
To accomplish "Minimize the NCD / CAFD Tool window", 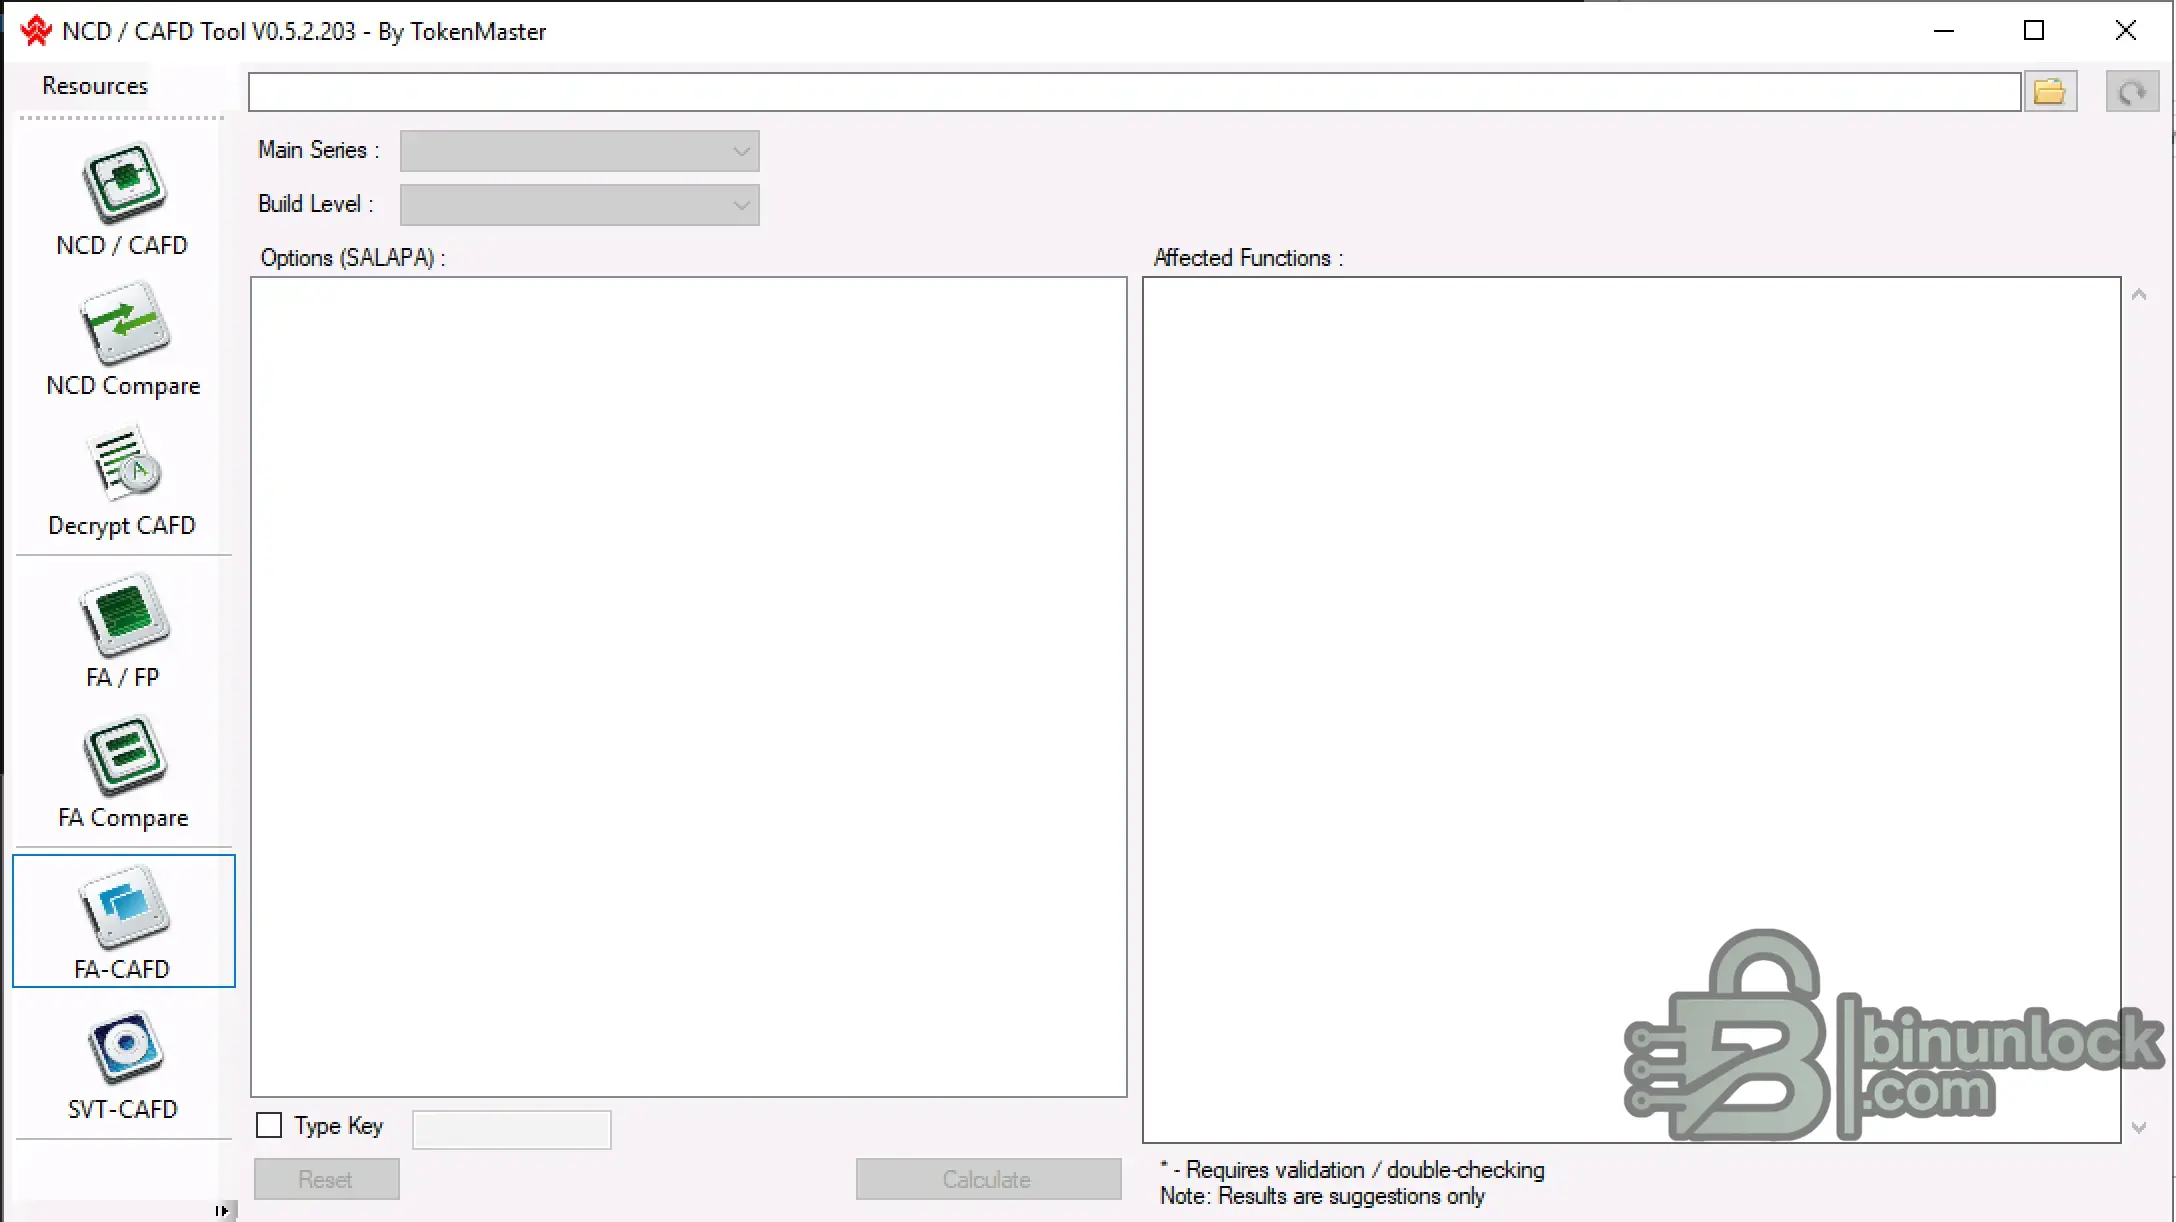I will [1944, 31].
